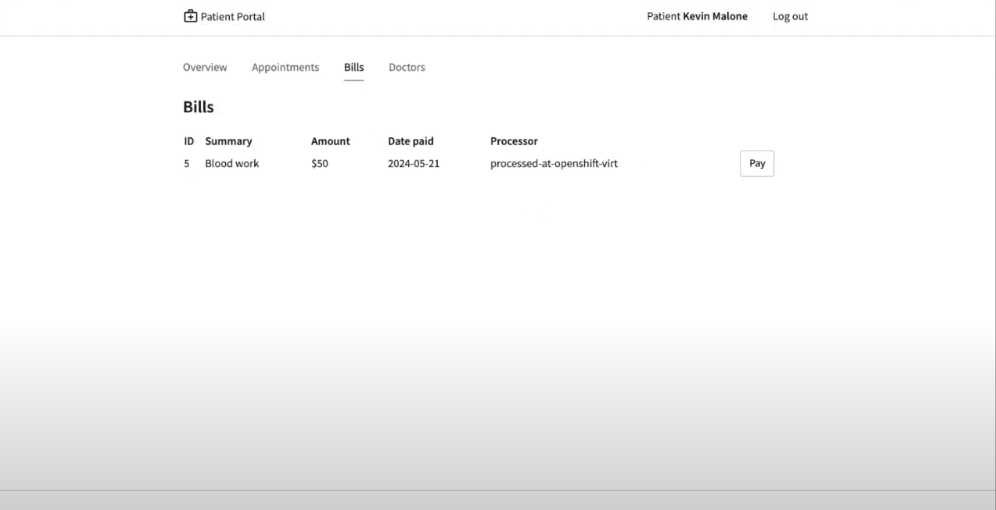Select processed-at-openshift-virt processor cell
The width and height of the screenshot is (996, 510).
[553, 163]
